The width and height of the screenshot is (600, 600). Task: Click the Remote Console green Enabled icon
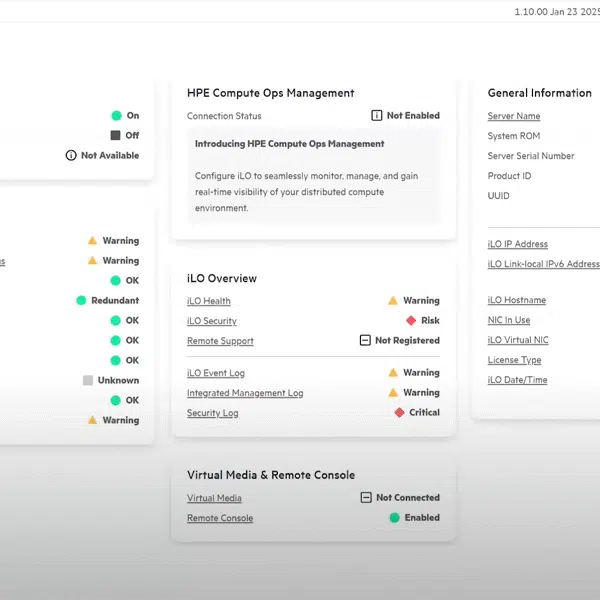(x=394, y=518)
